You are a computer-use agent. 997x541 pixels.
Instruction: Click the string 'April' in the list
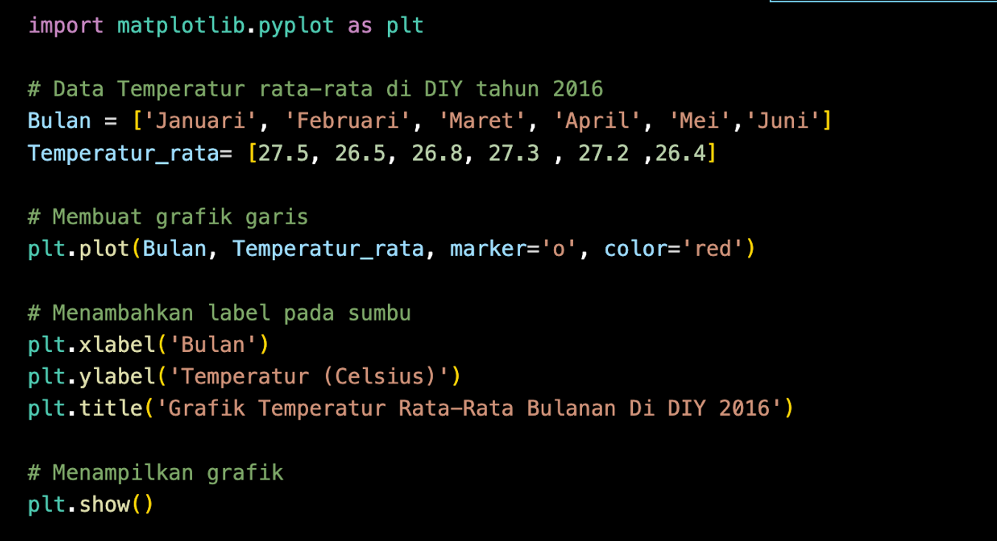pyautogui.click(x=597, y=121)
